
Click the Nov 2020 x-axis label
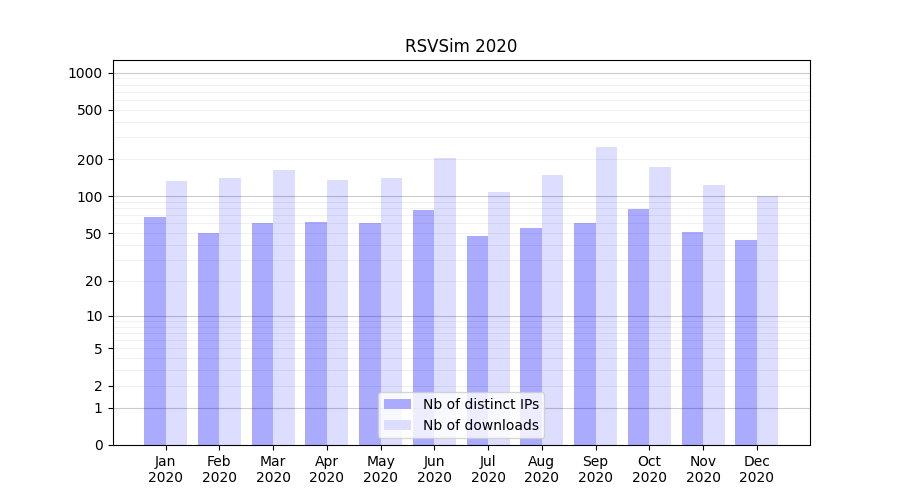[703, 469]
